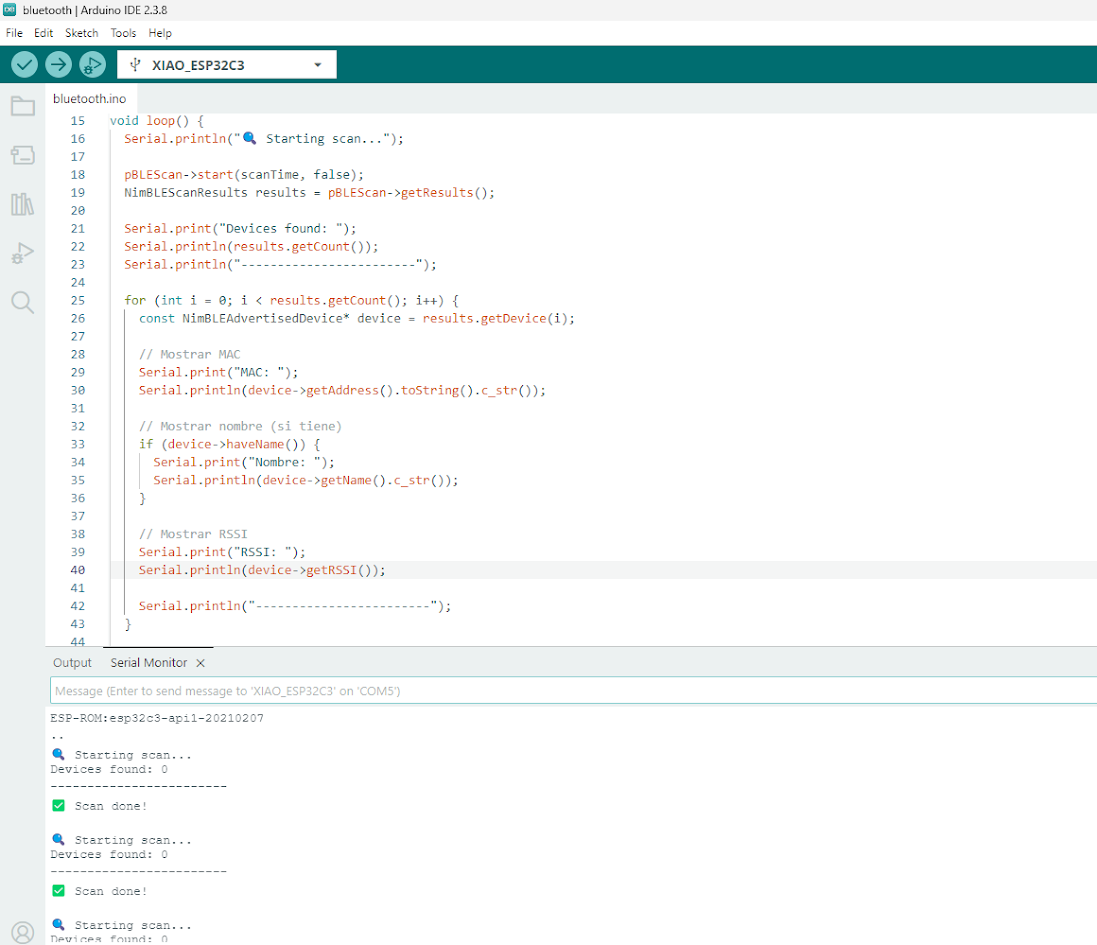Focus the serial message input field
This screenshot has width=1097, height=945.
(573, 690)
